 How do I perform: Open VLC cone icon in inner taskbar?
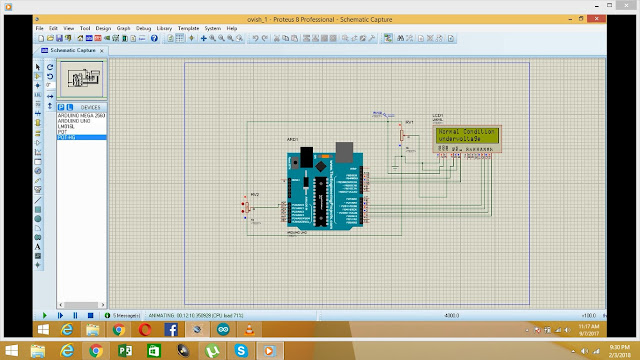(249, 329)
